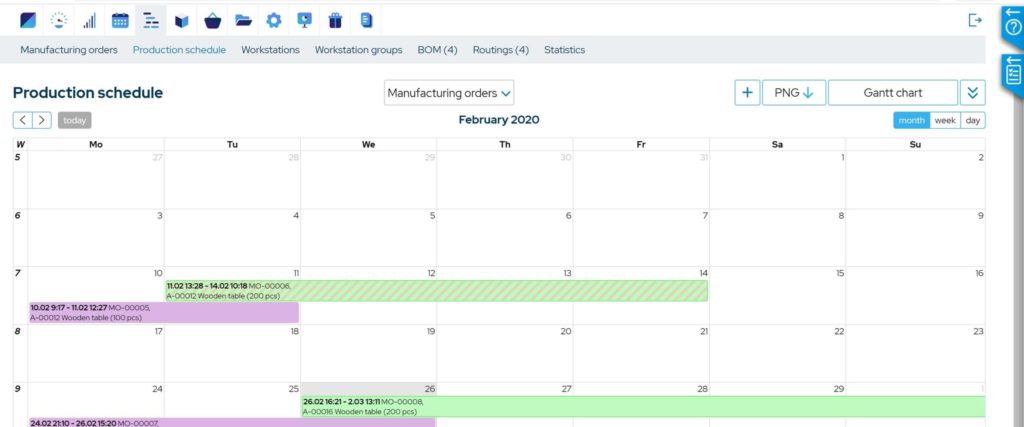Click day number 3 in calendar
Screen dimensions: 1024x427
[x=159, y=215]
